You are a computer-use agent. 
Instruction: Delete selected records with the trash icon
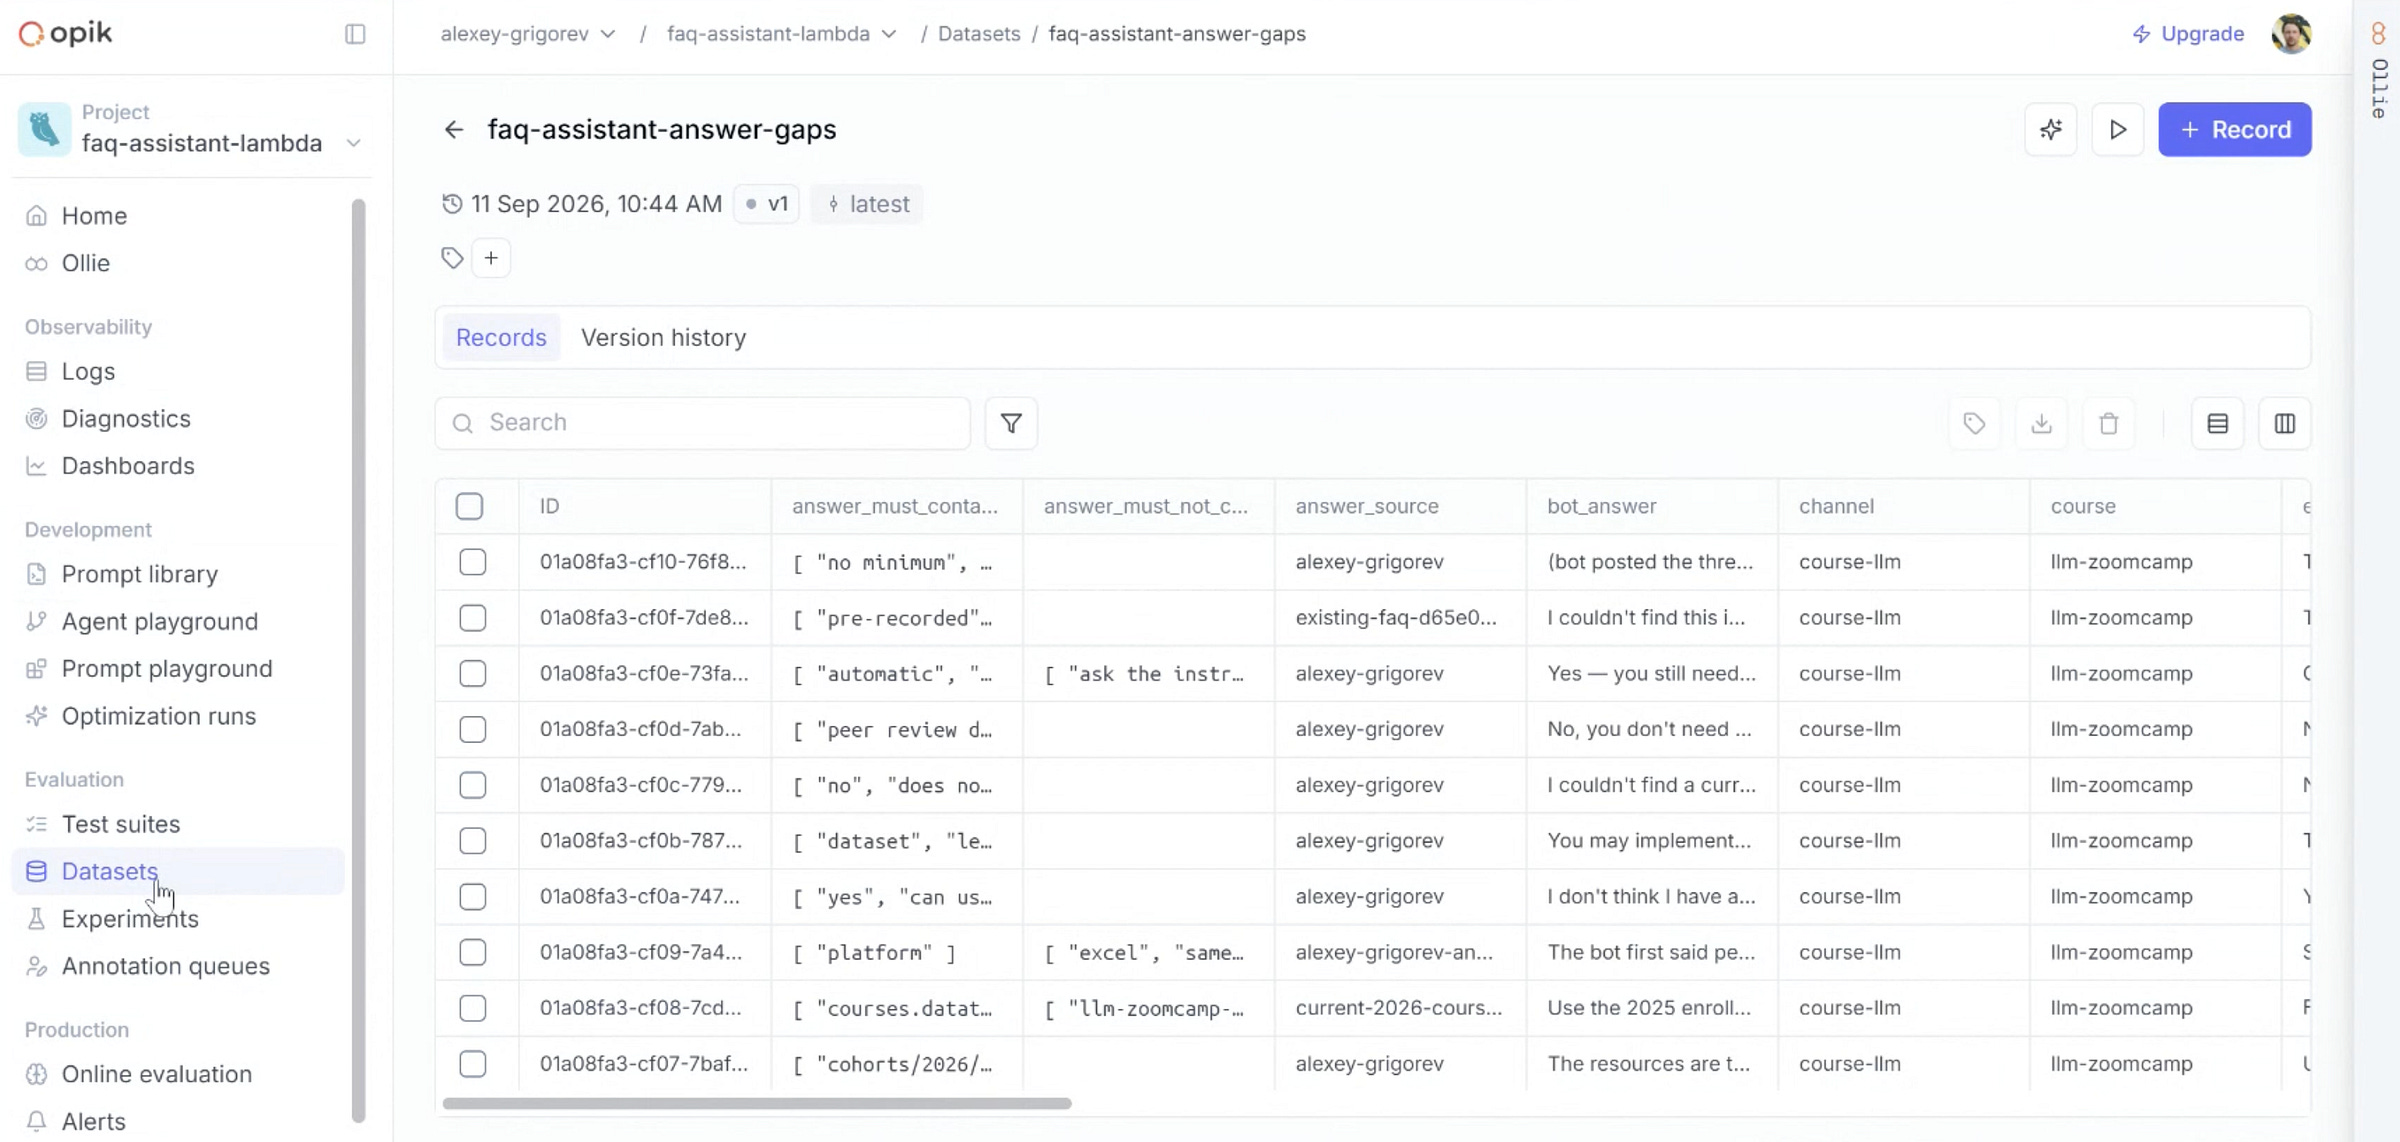pos(2109,424)
